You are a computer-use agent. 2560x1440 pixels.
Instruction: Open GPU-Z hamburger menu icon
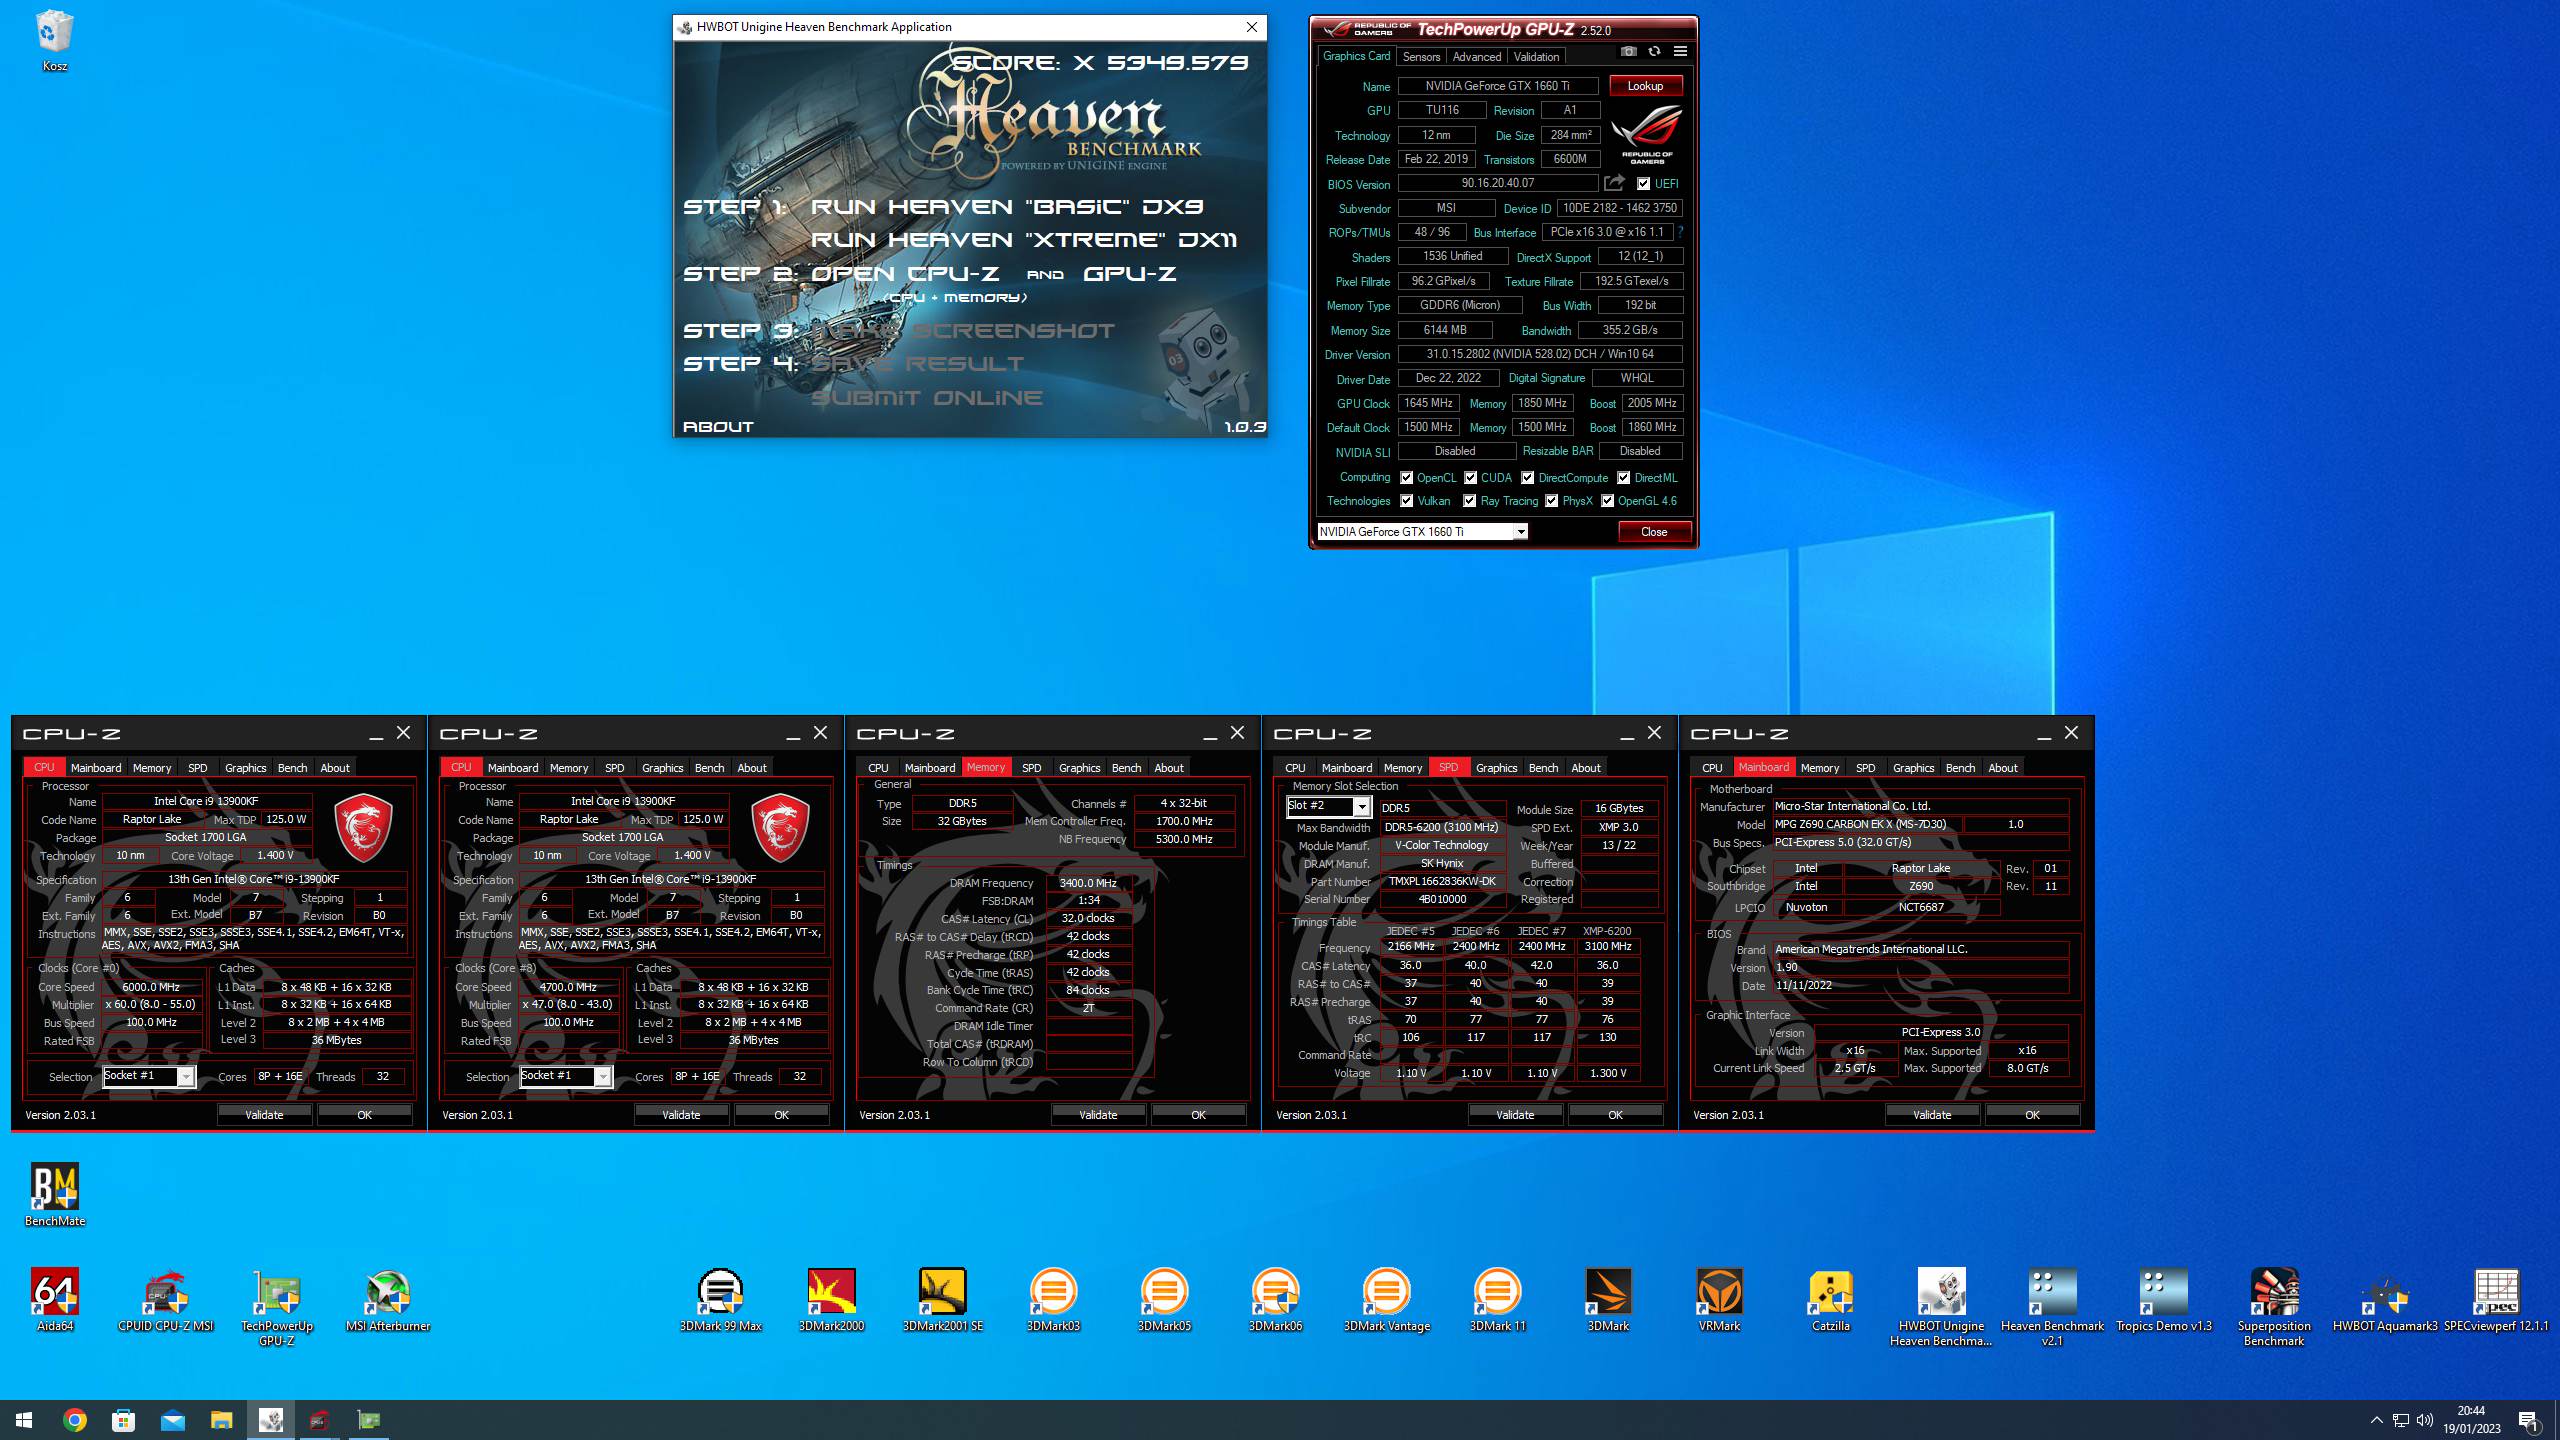[1680, 52]
